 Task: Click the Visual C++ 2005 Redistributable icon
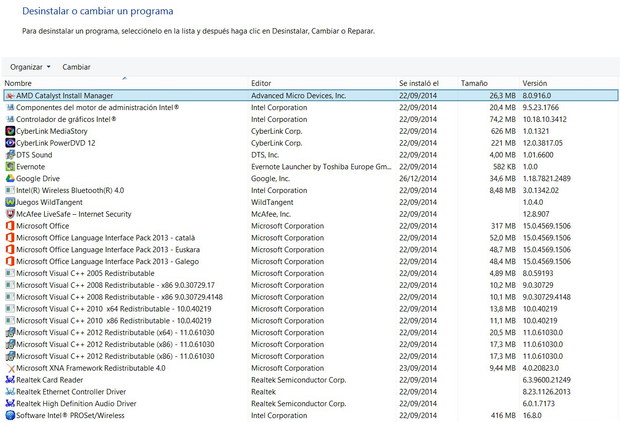pos(10,273)
